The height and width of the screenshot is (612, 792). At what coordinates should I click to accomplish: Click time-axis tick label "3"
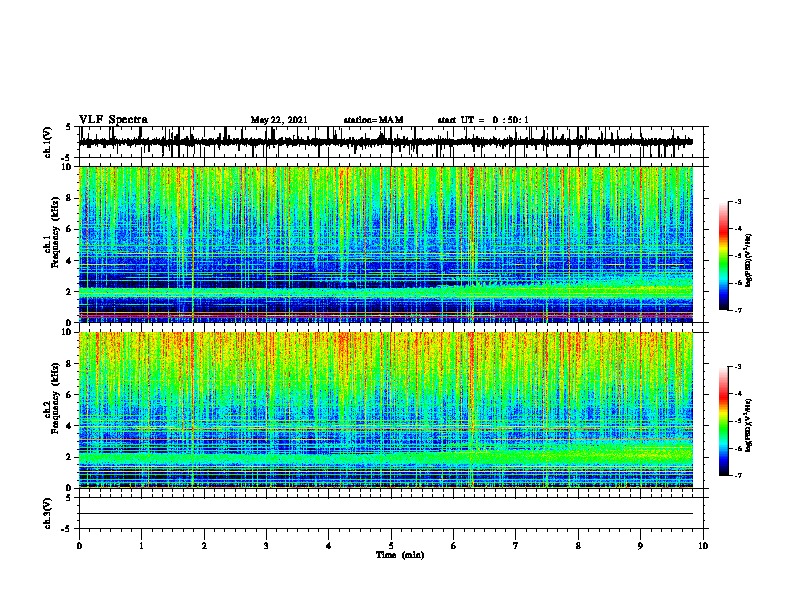(266, 546)
